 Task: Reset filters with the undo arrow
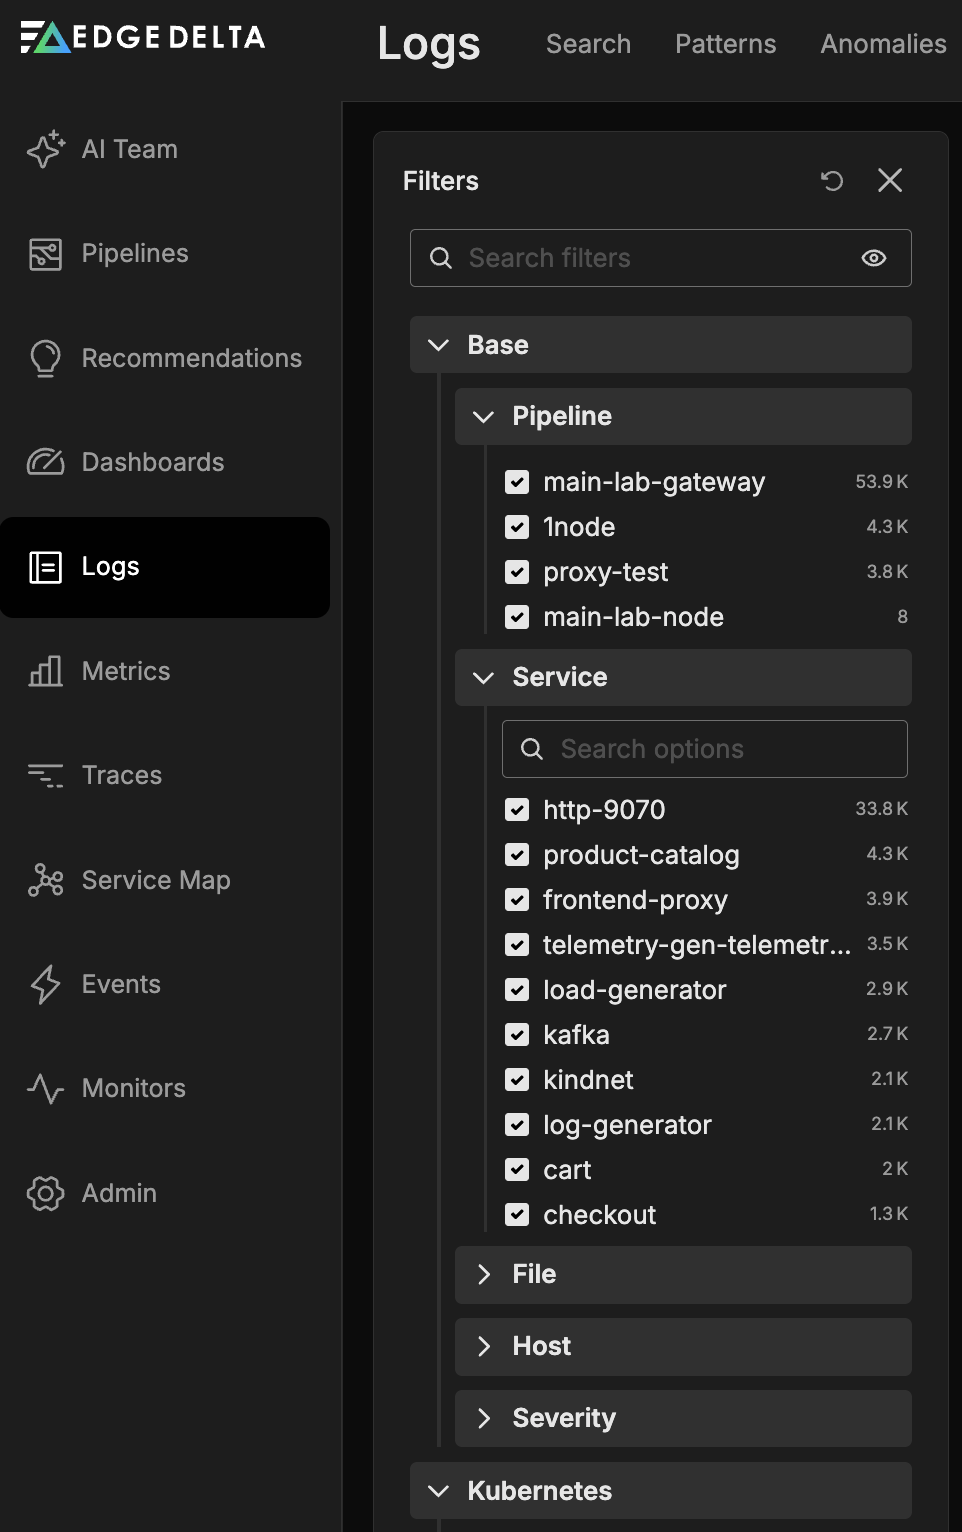point(832,181)
